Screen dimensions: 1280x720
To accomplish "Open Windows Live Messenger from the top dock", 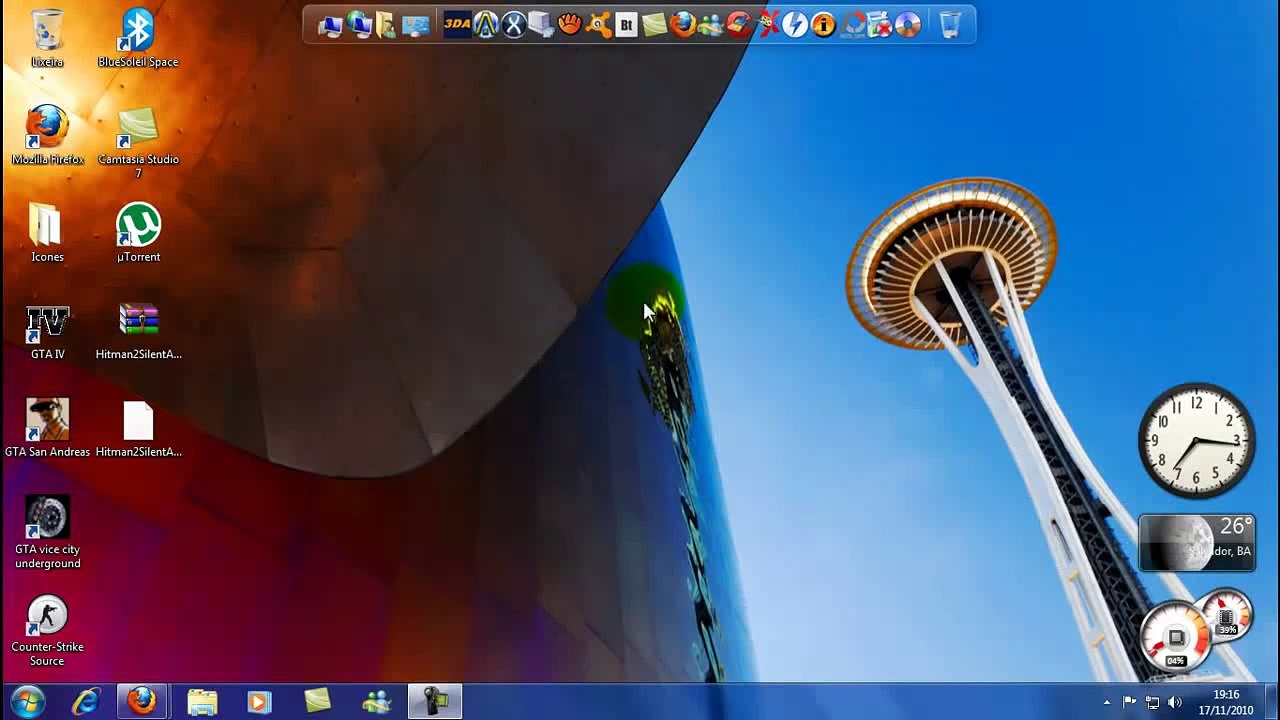I will [709, 25].
